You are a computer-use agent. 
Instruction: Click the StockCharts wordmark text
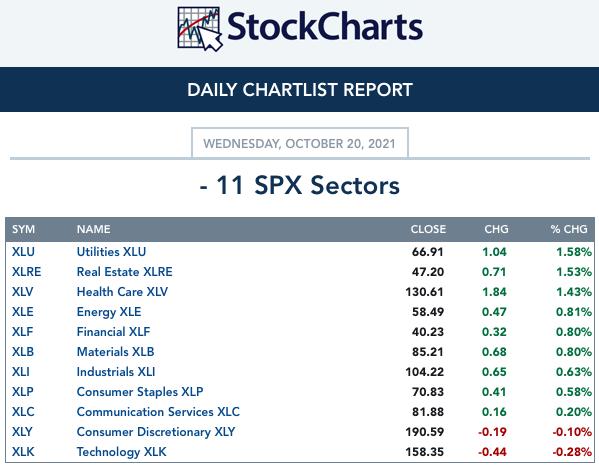[325, 27]
